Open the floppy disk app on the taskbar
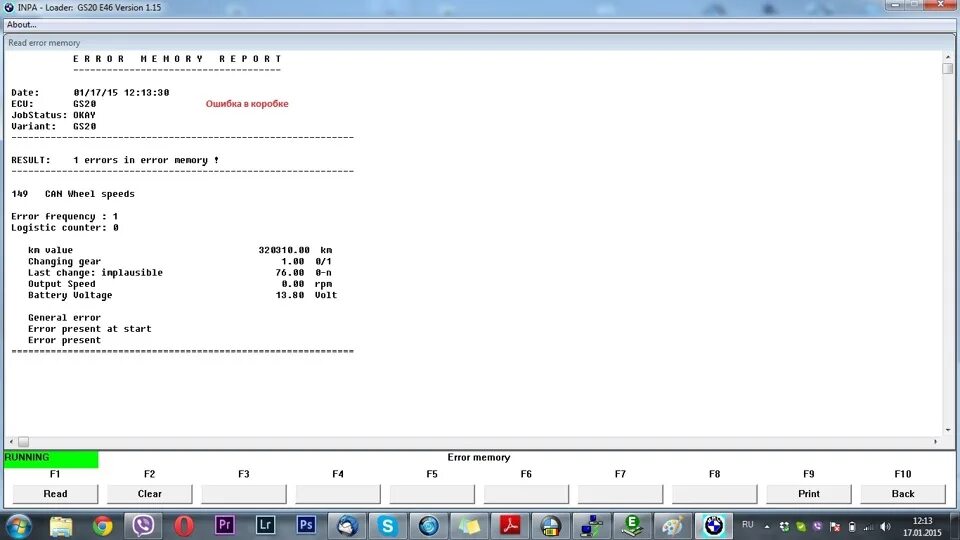 [550, 526]
